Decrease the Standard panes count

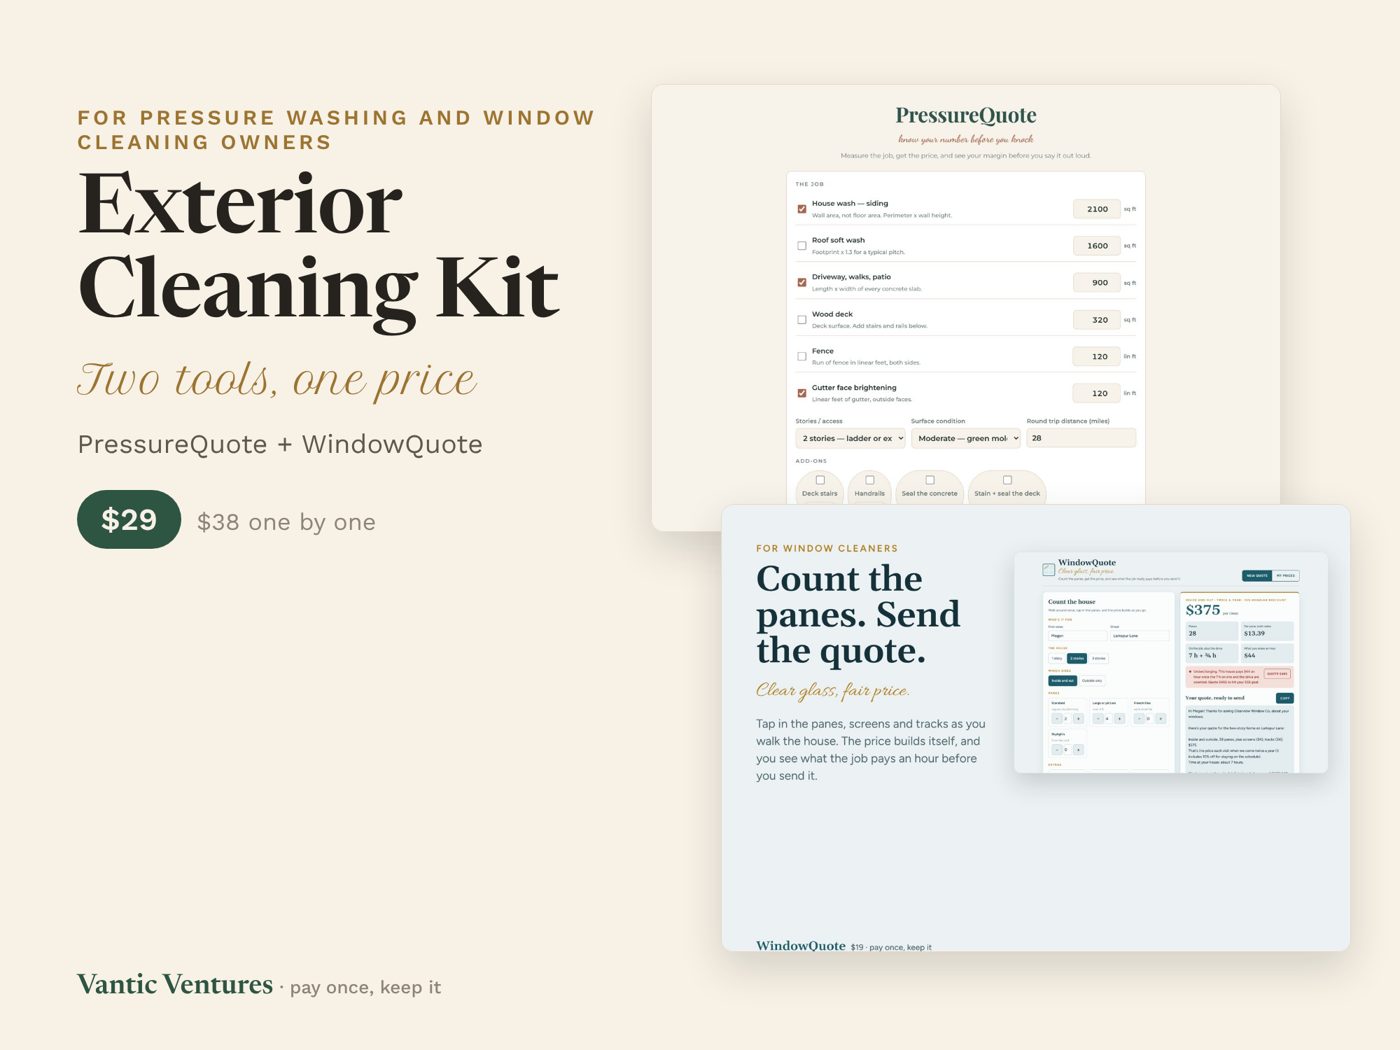tap(1057, 719)
